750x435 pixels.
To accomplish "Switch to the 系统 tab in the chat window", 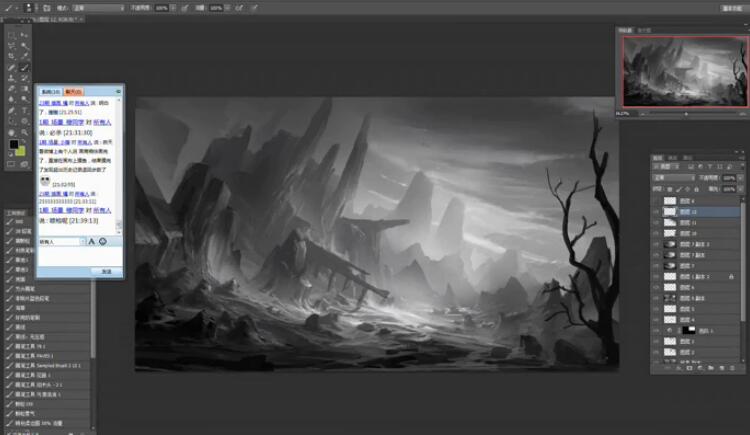I will pyautogui.click(x=50, y=91).
